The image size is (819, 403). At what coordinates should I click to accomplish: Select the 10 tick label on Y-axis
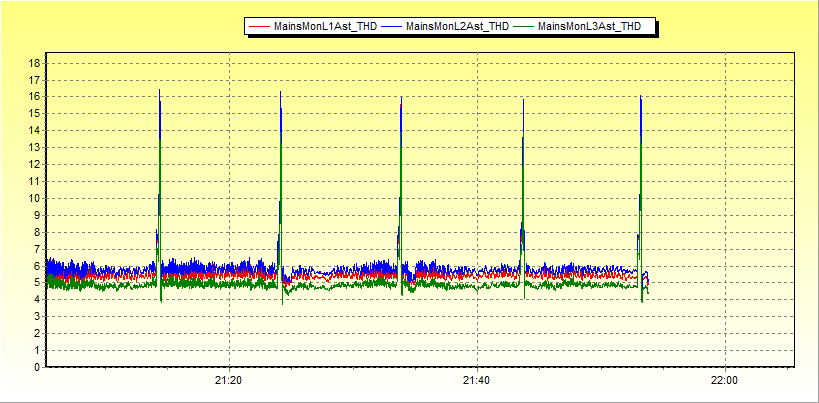[x=33, y=198]
